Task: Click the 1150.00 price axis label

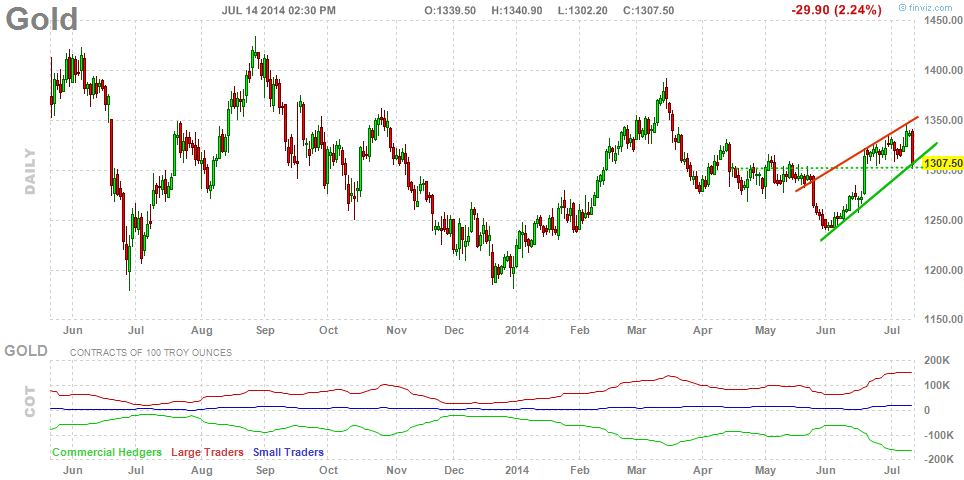Action: [x=943, y=320]
